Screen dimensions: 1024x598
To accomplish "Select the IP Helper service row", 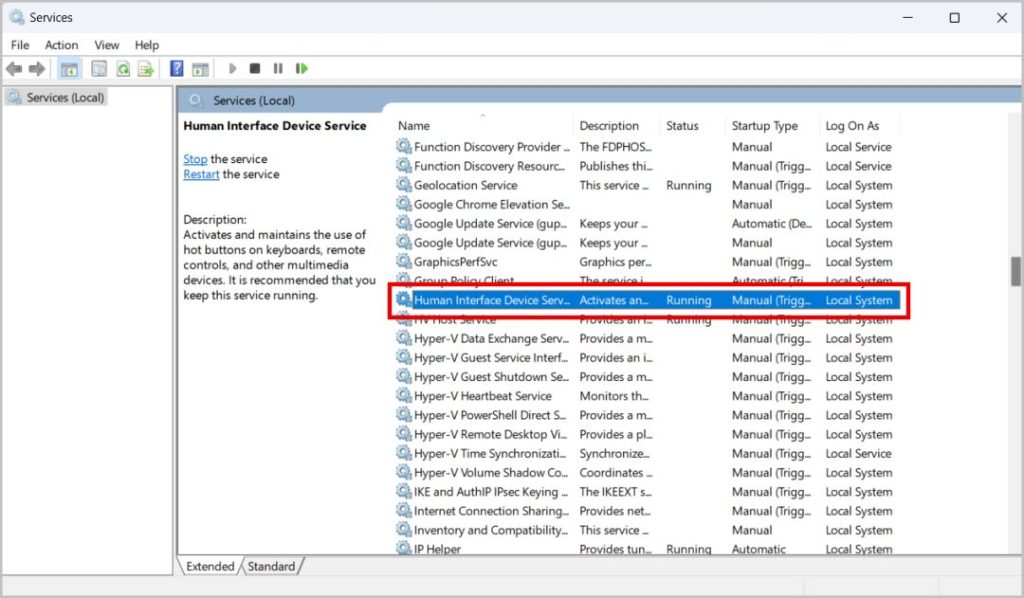I will (x=647, y=549).
